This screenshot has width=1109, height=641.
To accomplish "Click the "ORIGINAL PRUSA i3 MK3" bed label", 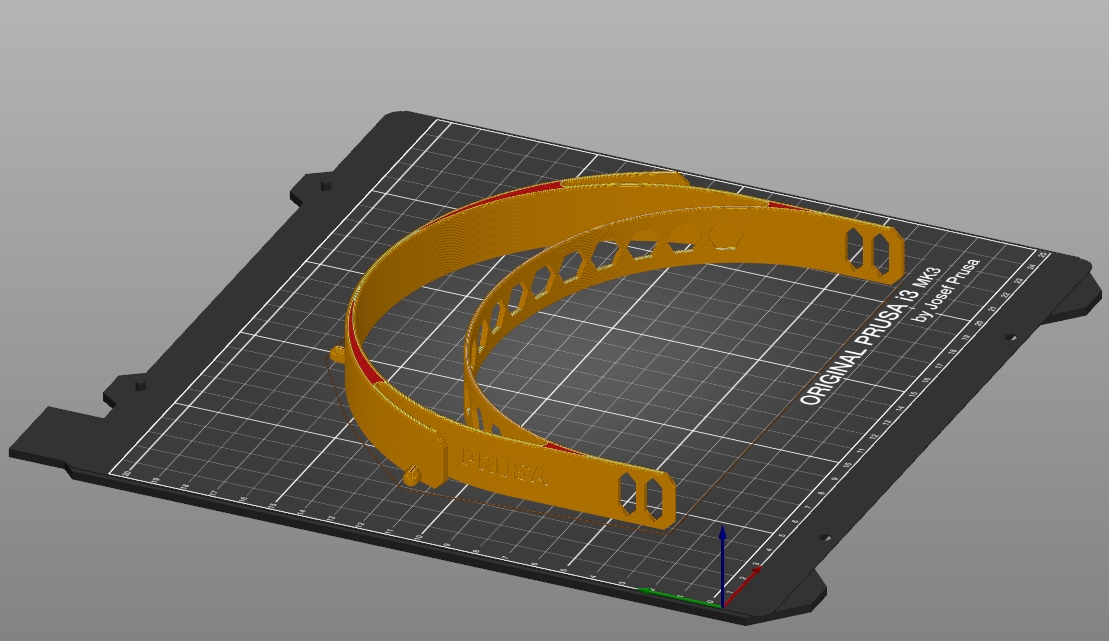I will 871,336.
